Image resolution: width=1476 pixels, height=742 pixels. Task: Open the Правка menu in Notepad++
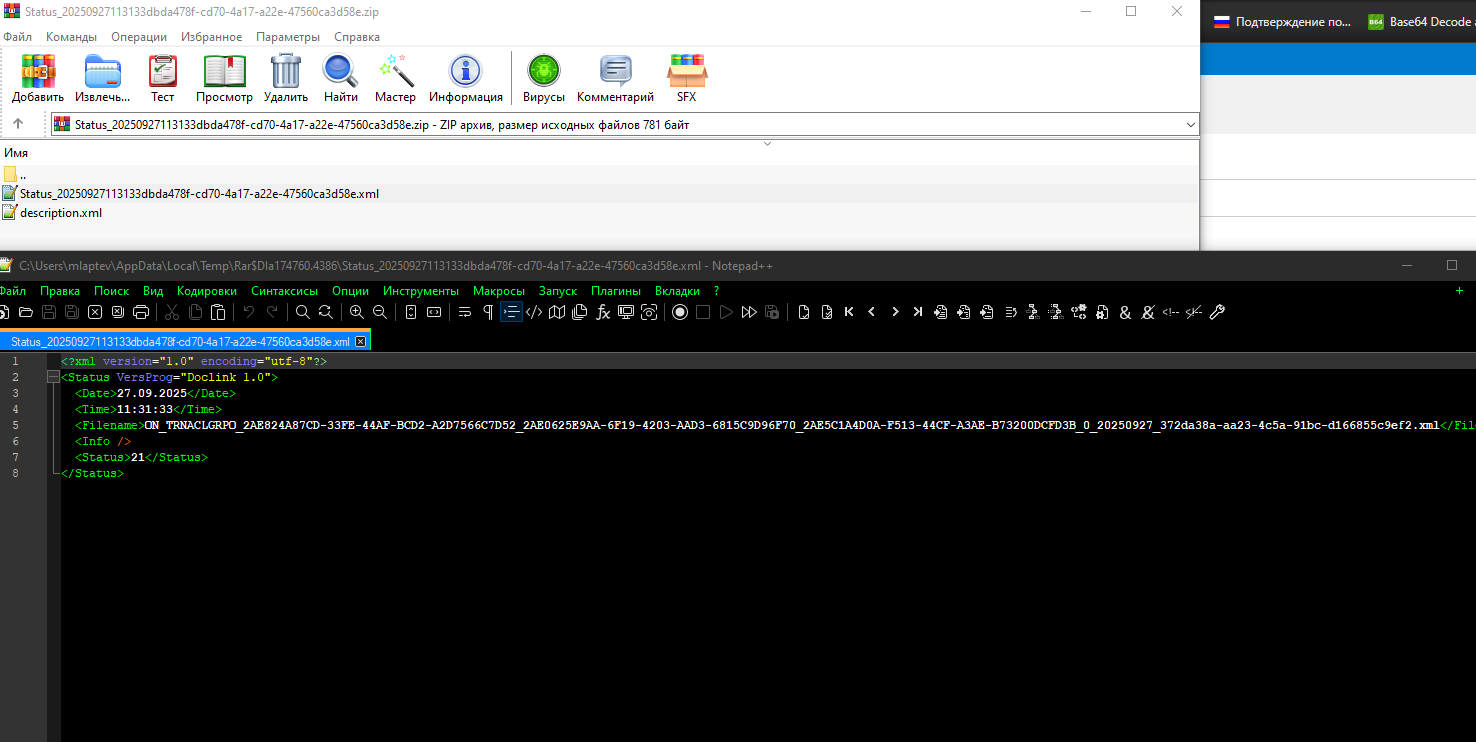(x=60, y=291)
